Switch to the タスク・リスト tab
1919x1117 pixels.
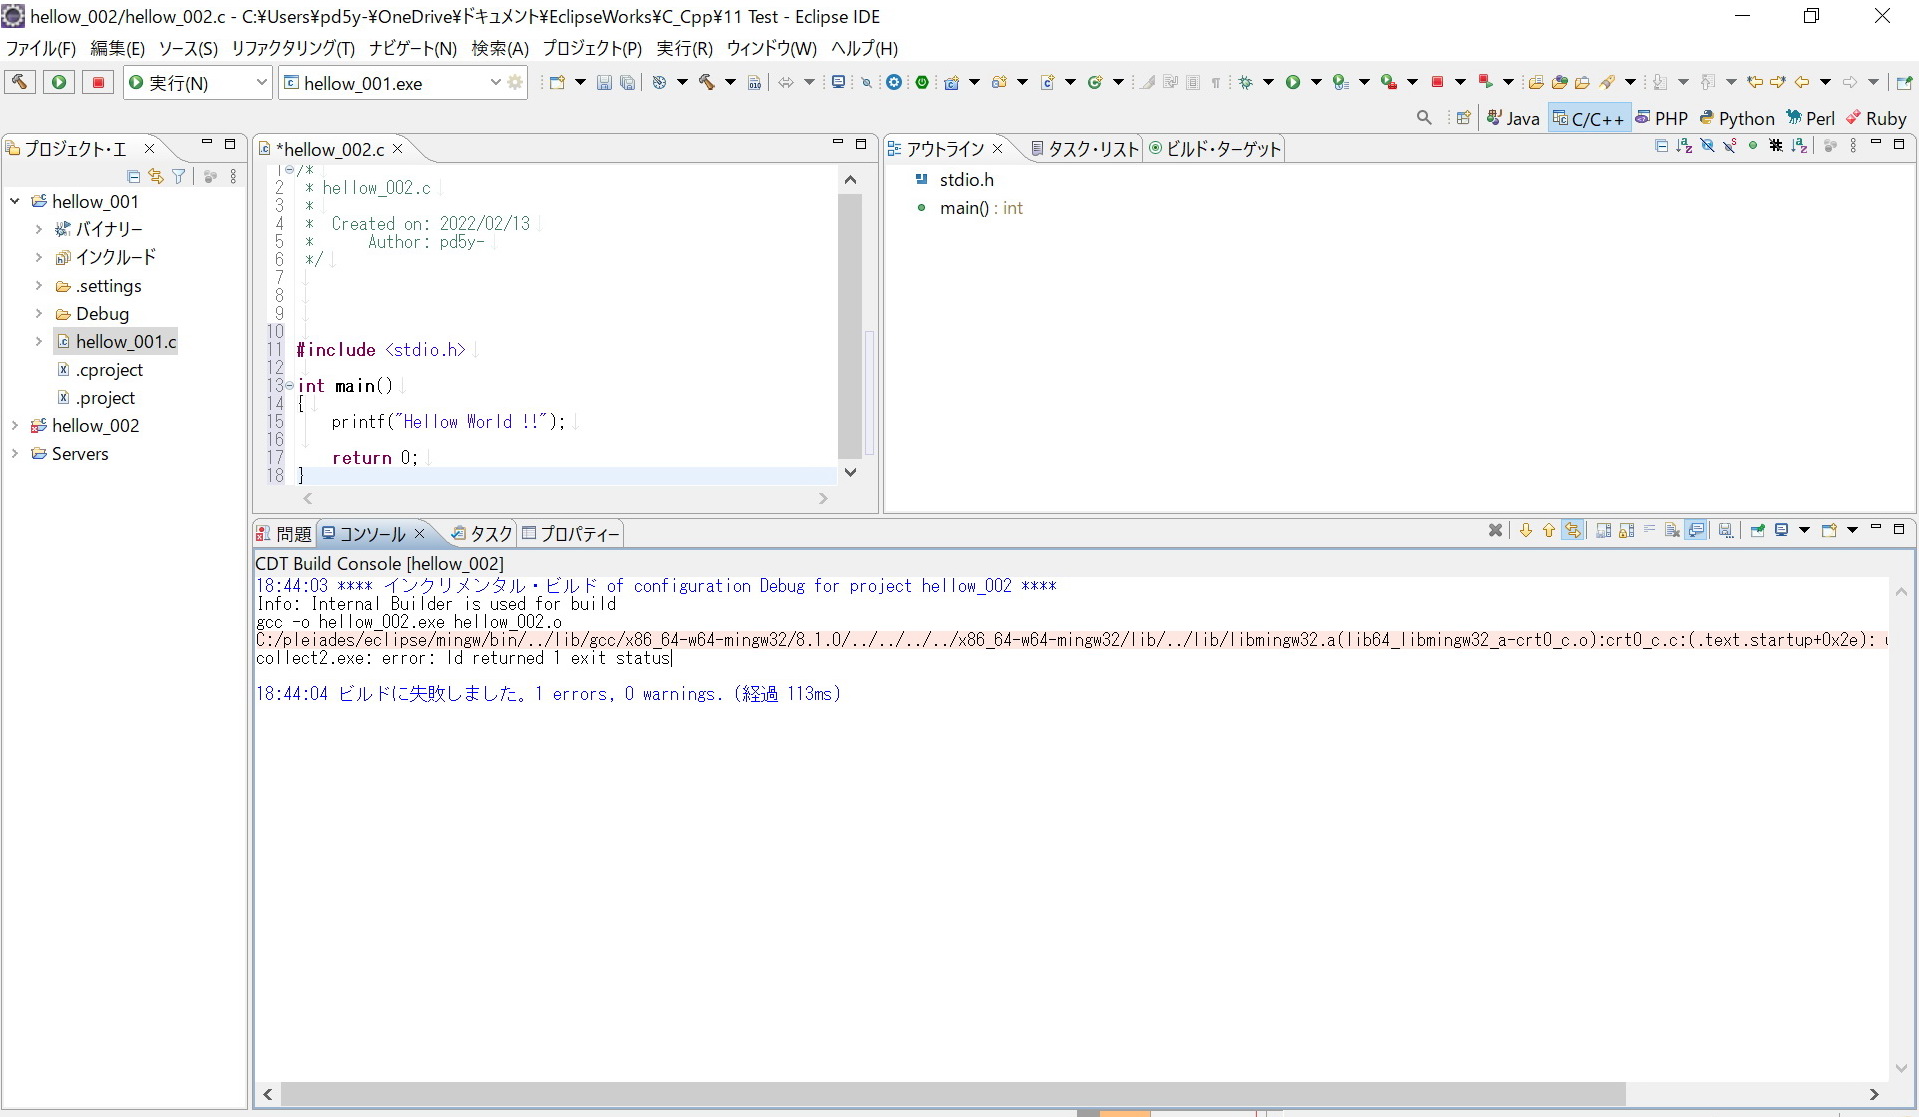pos(1084,149)
